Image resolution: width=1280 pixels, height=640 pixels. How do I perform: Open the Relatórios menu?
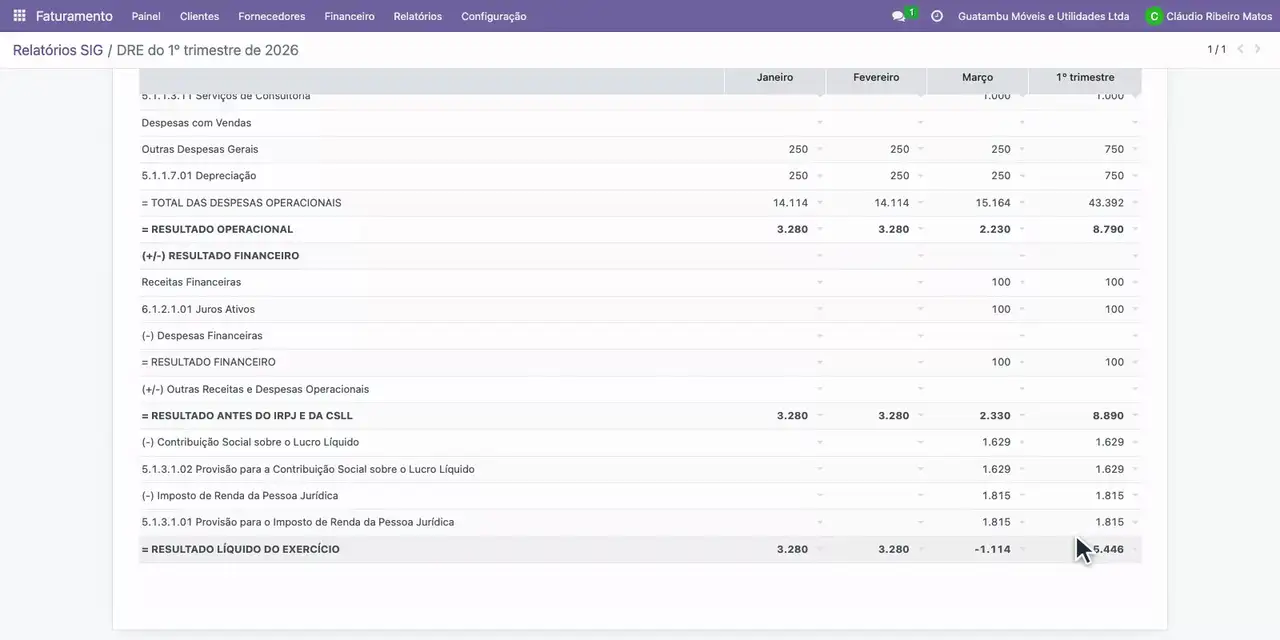pyautogui.click(x=417, y=16)
